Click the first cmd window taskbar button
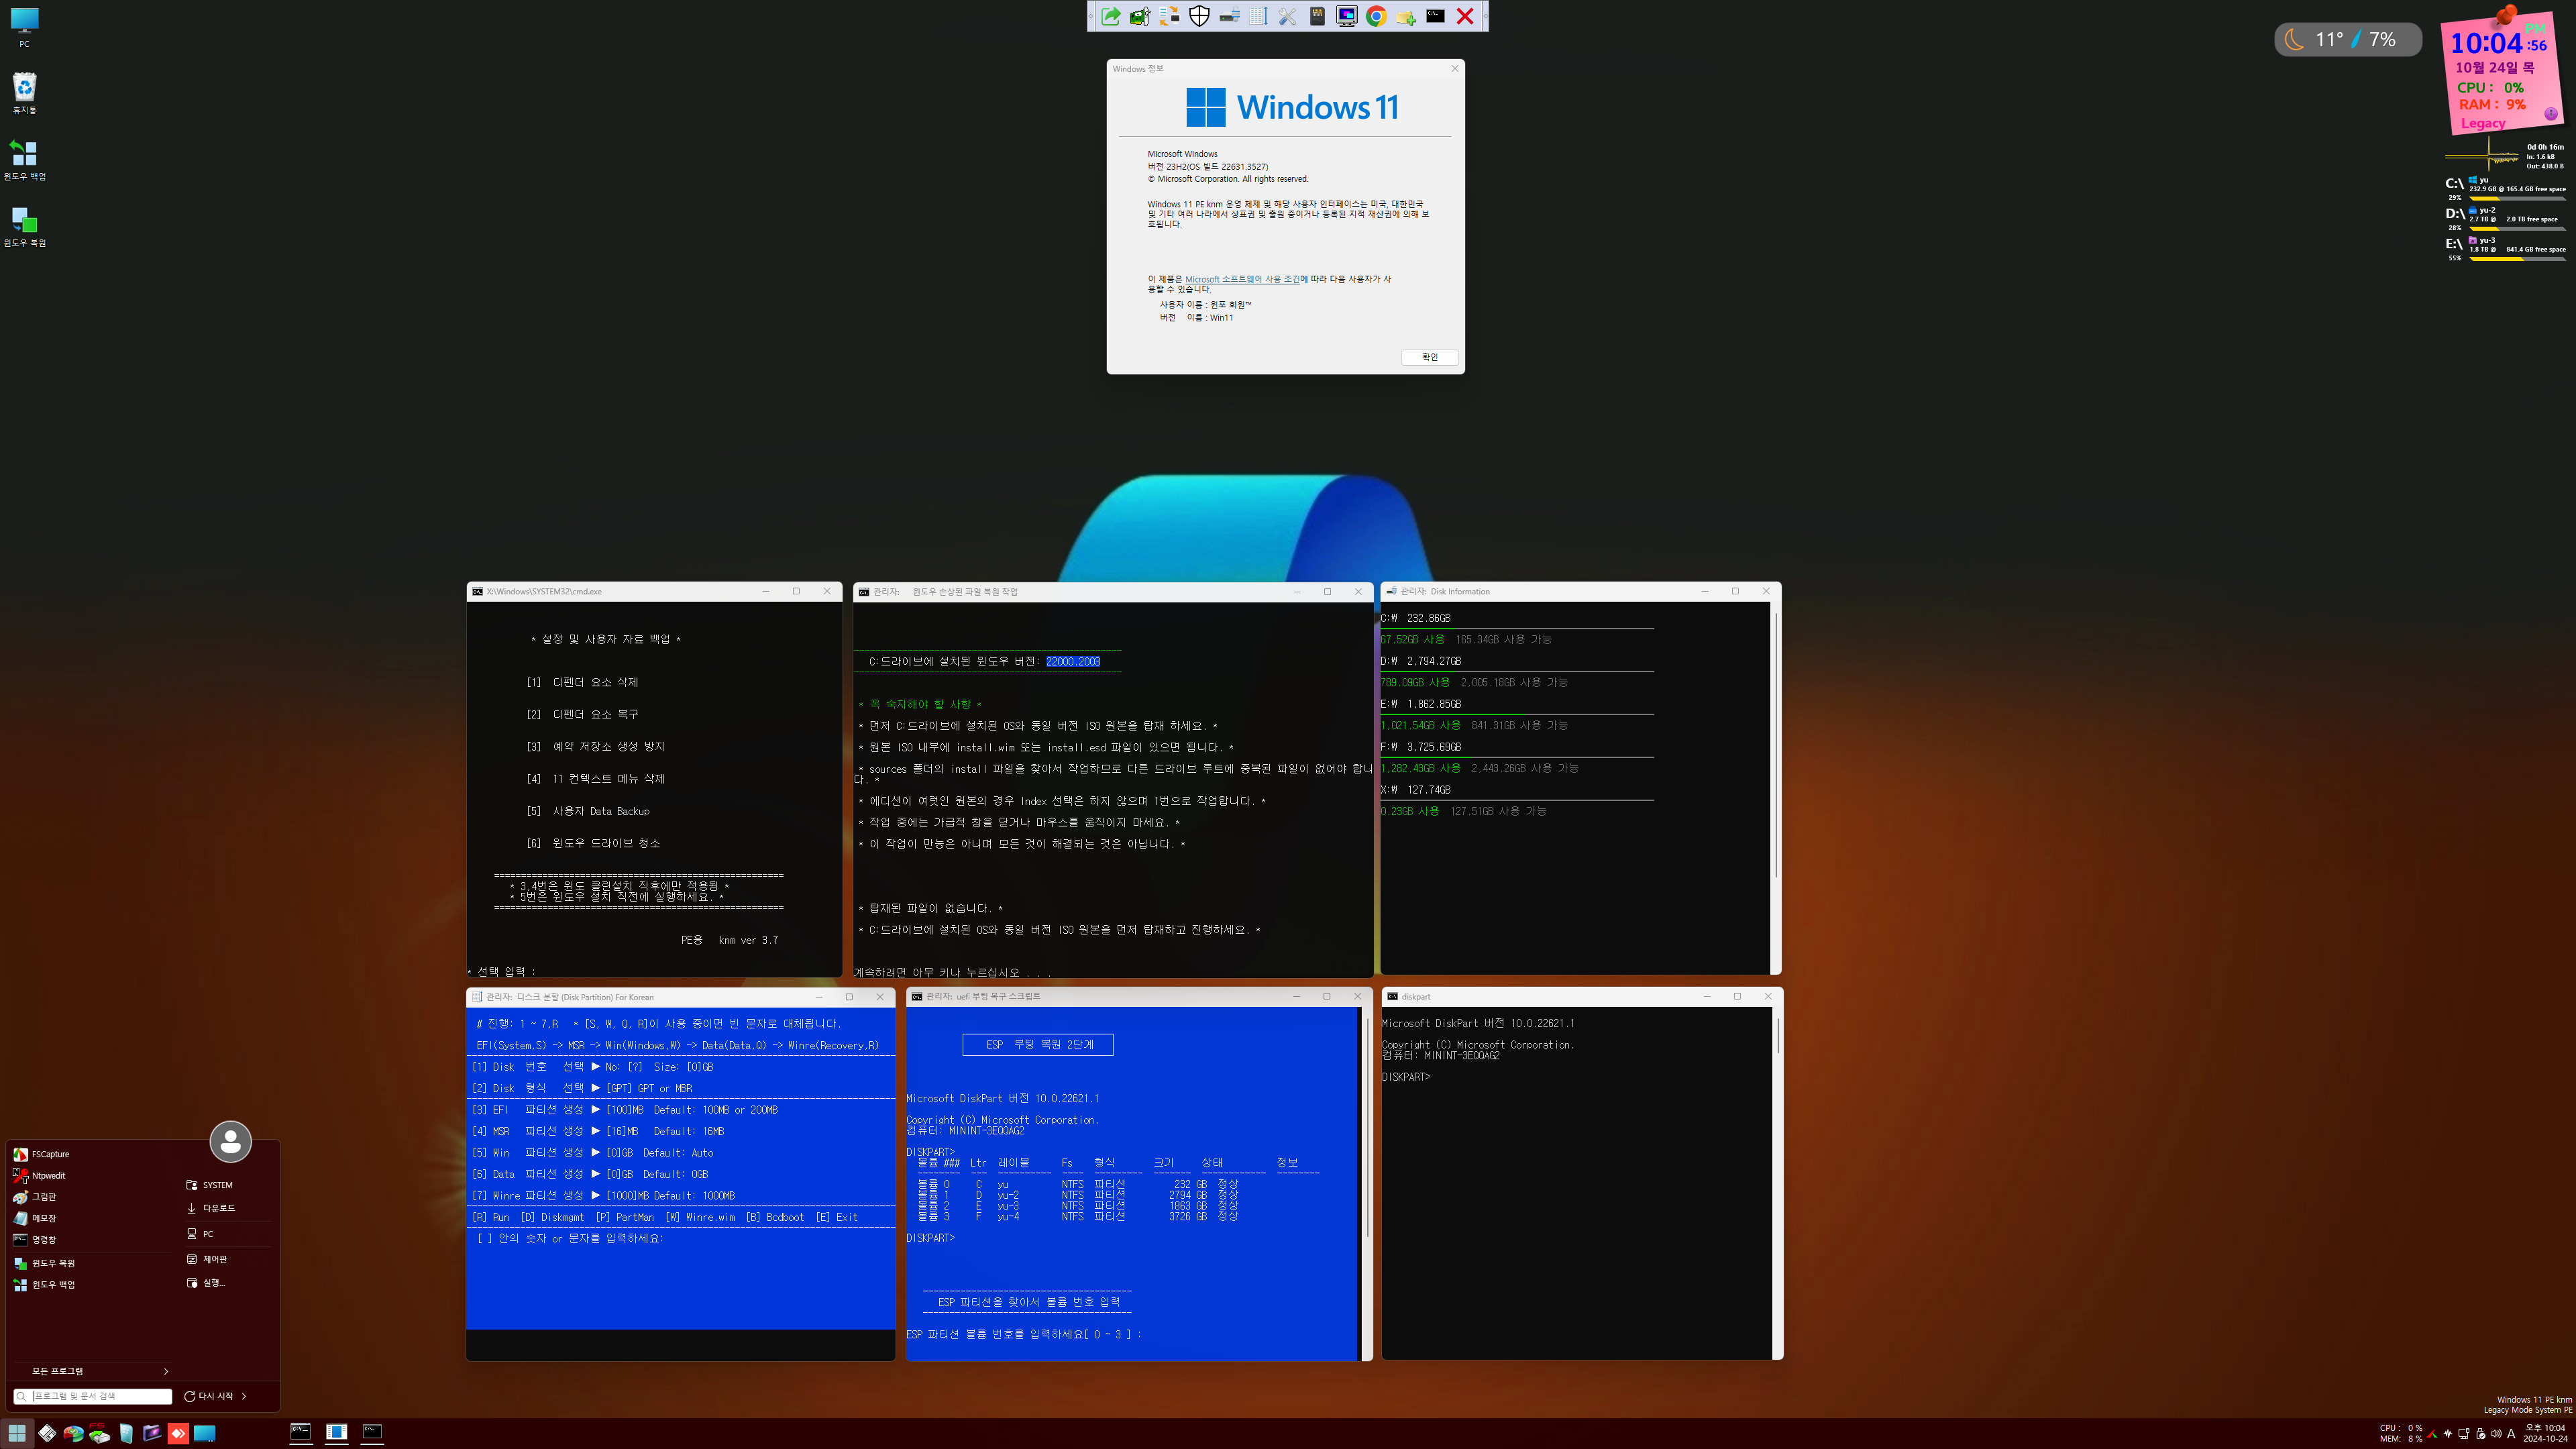 (300, 1433)
